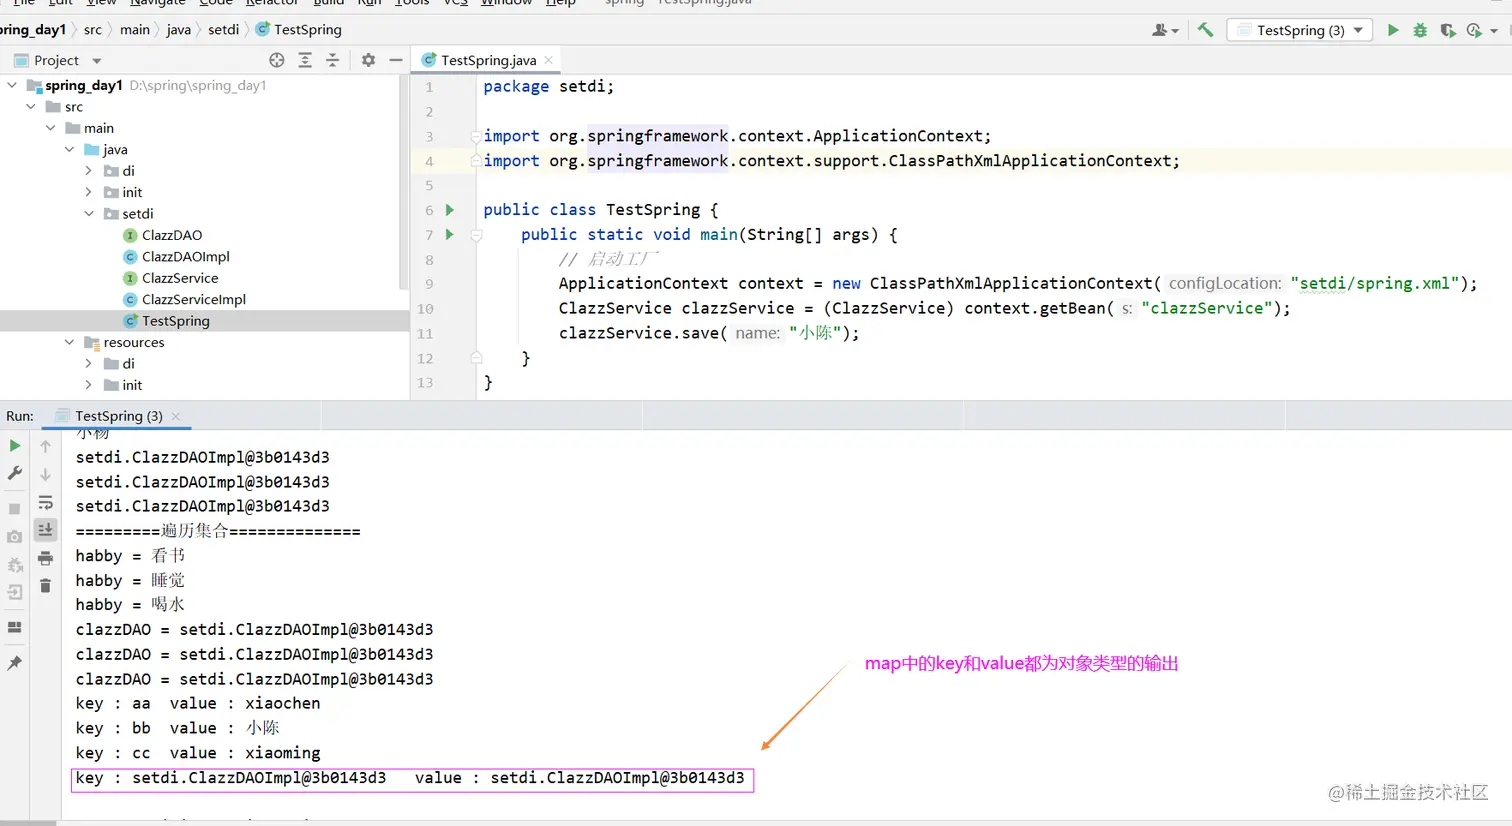Hide the Project tool window
Image resolution: width=1512 pixels, height=826 pixels.
pos(396,60)
